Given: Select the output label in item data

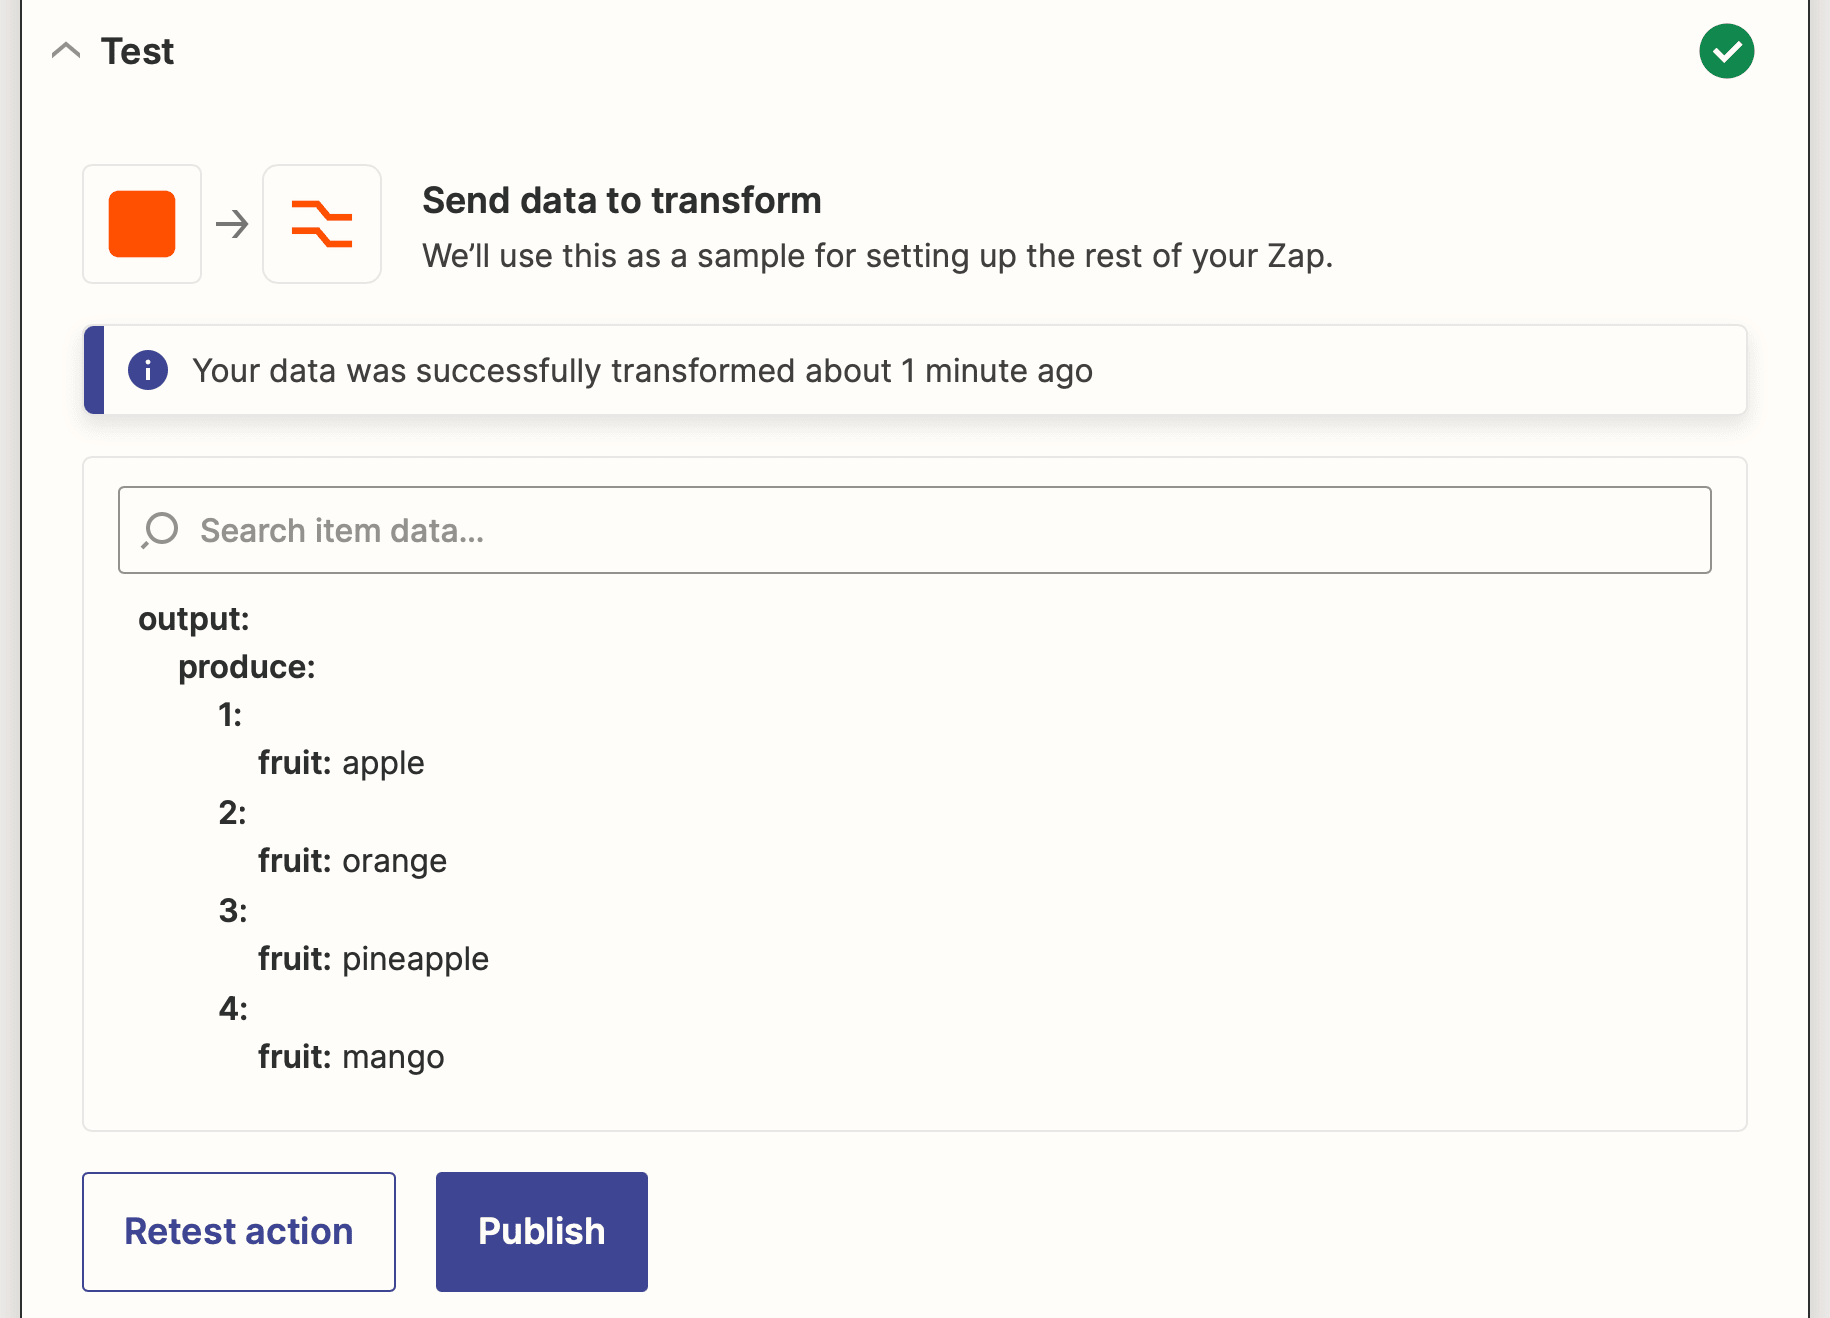Looking at the screenshot, I should point(193,618).
